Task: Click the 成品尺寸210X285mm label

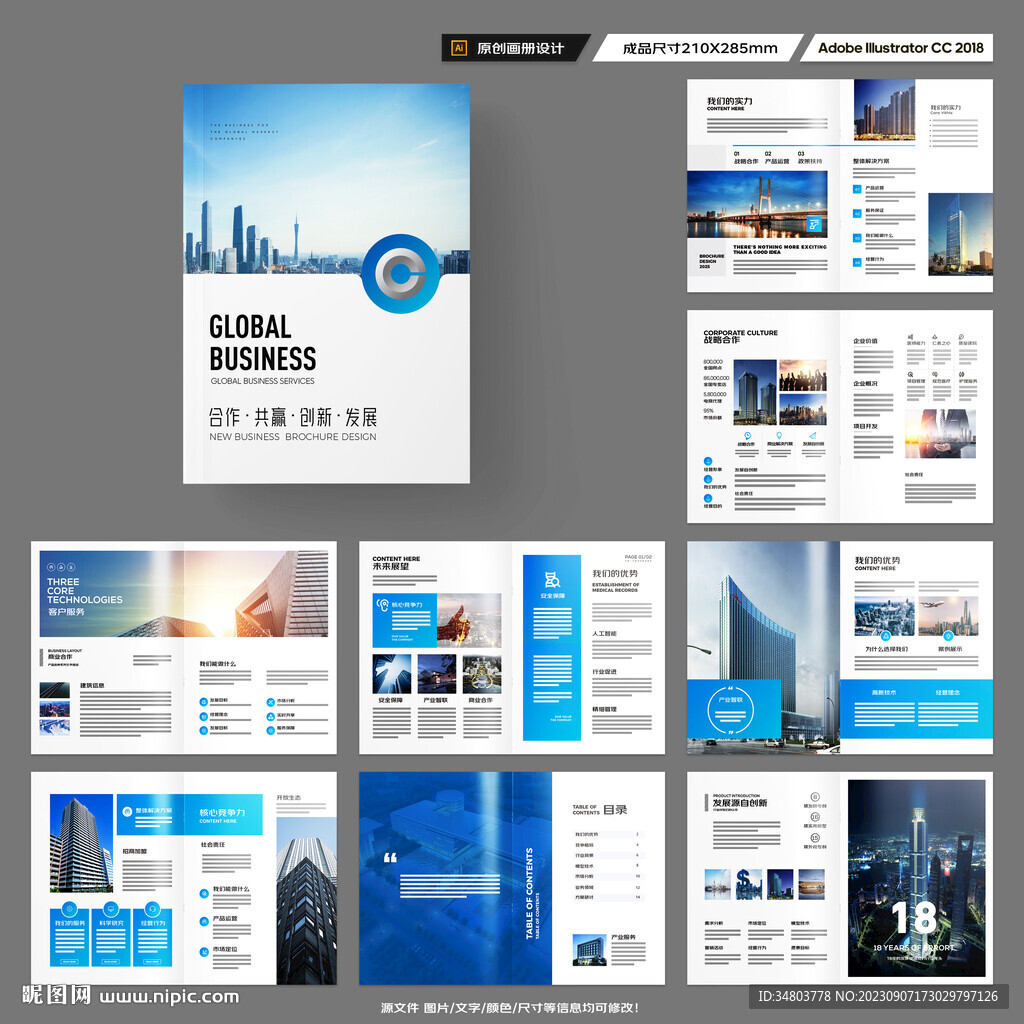Action: tap(699, 48)
